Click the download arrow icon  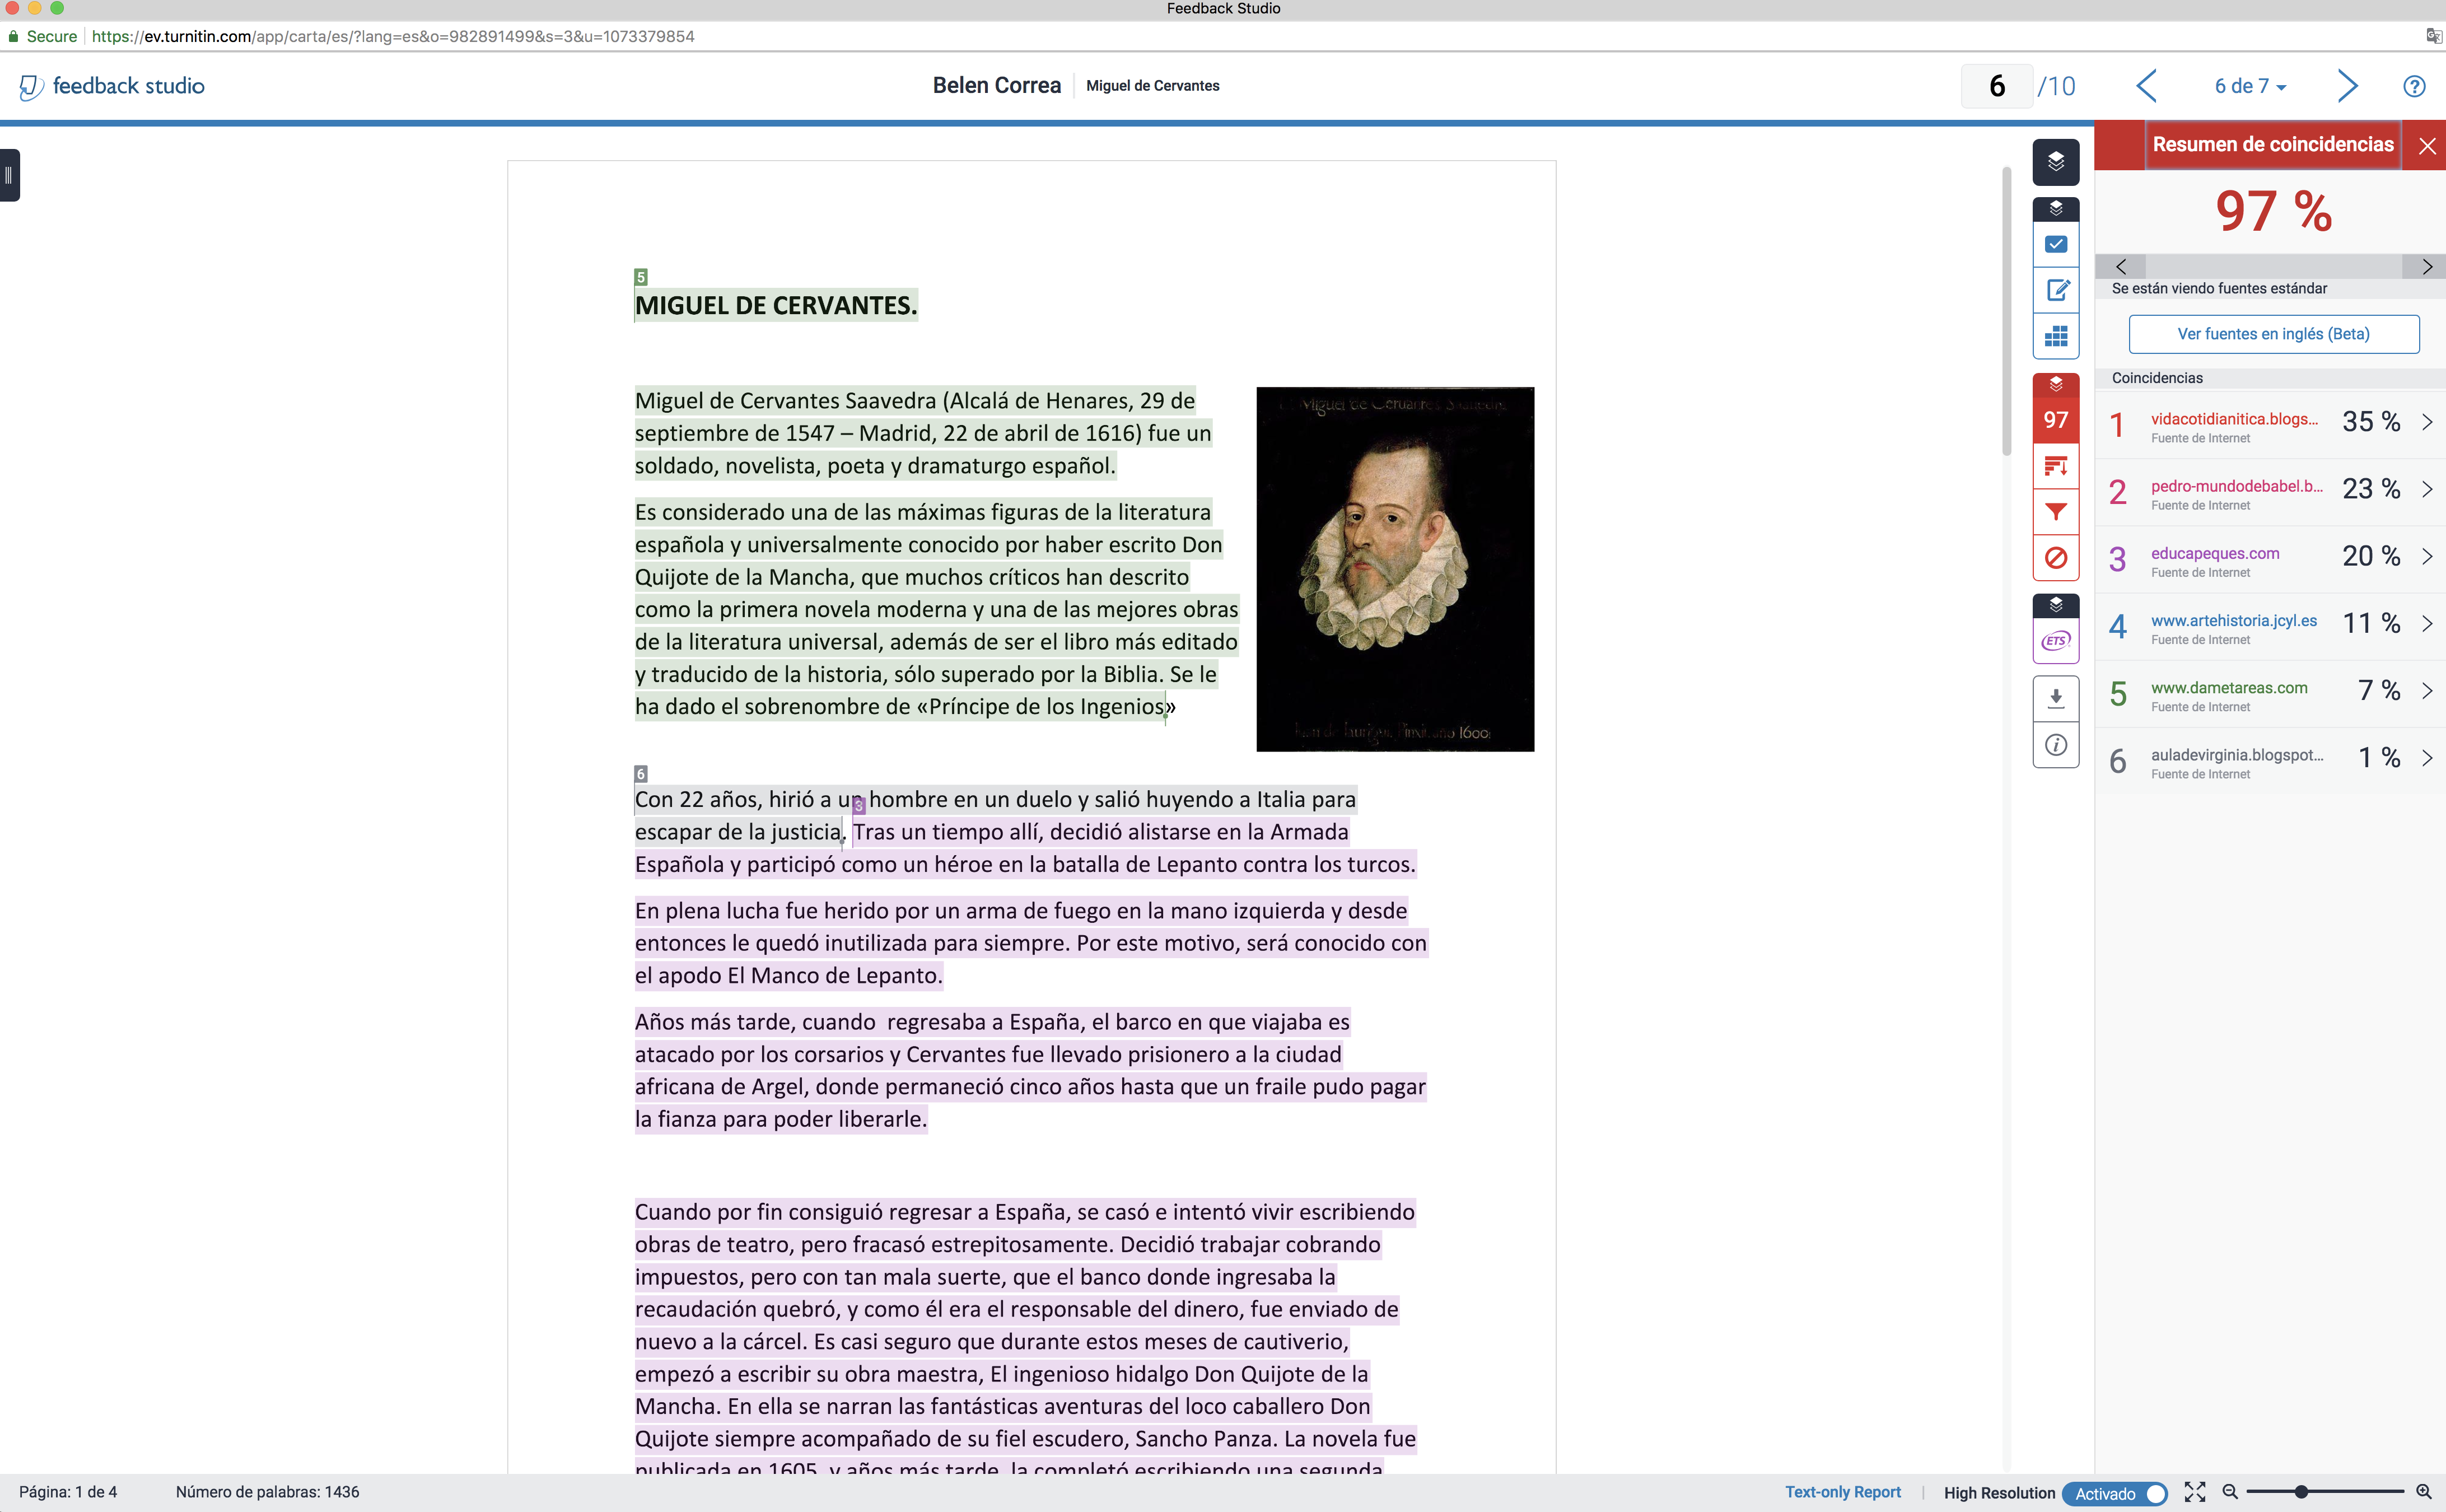point(2055,698)
